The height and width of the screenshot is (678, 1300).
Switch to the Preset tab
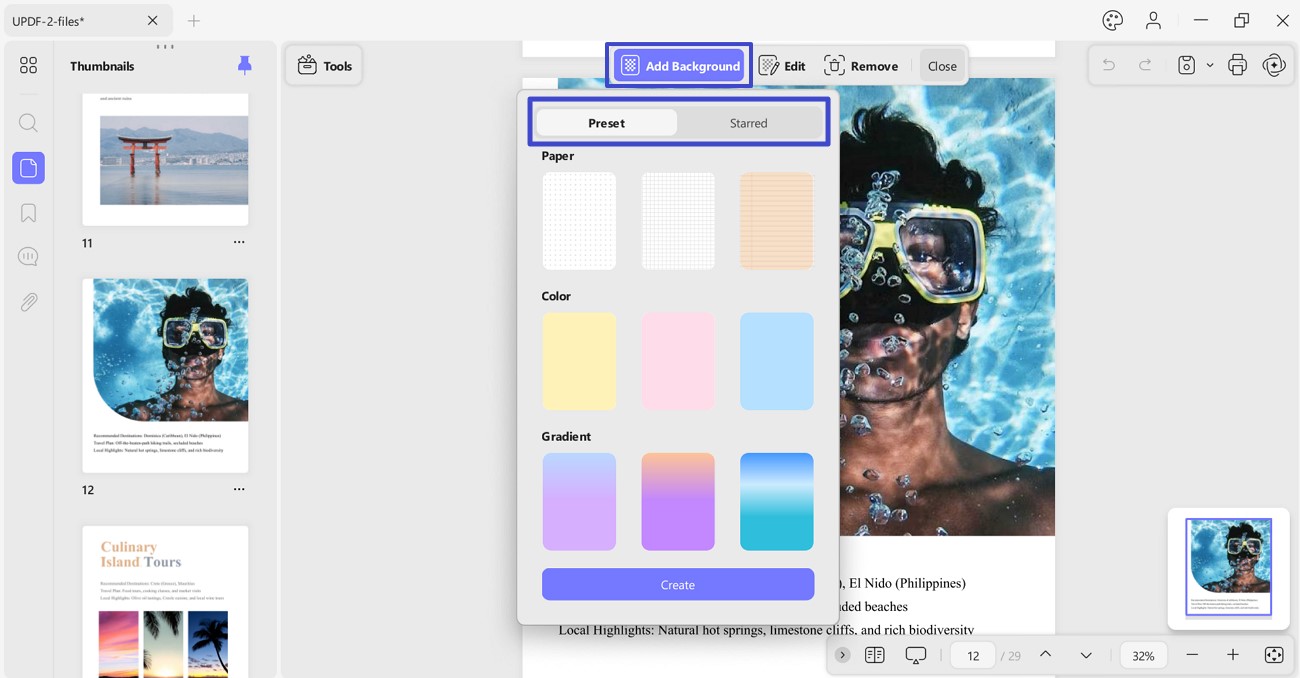[606, 123]
